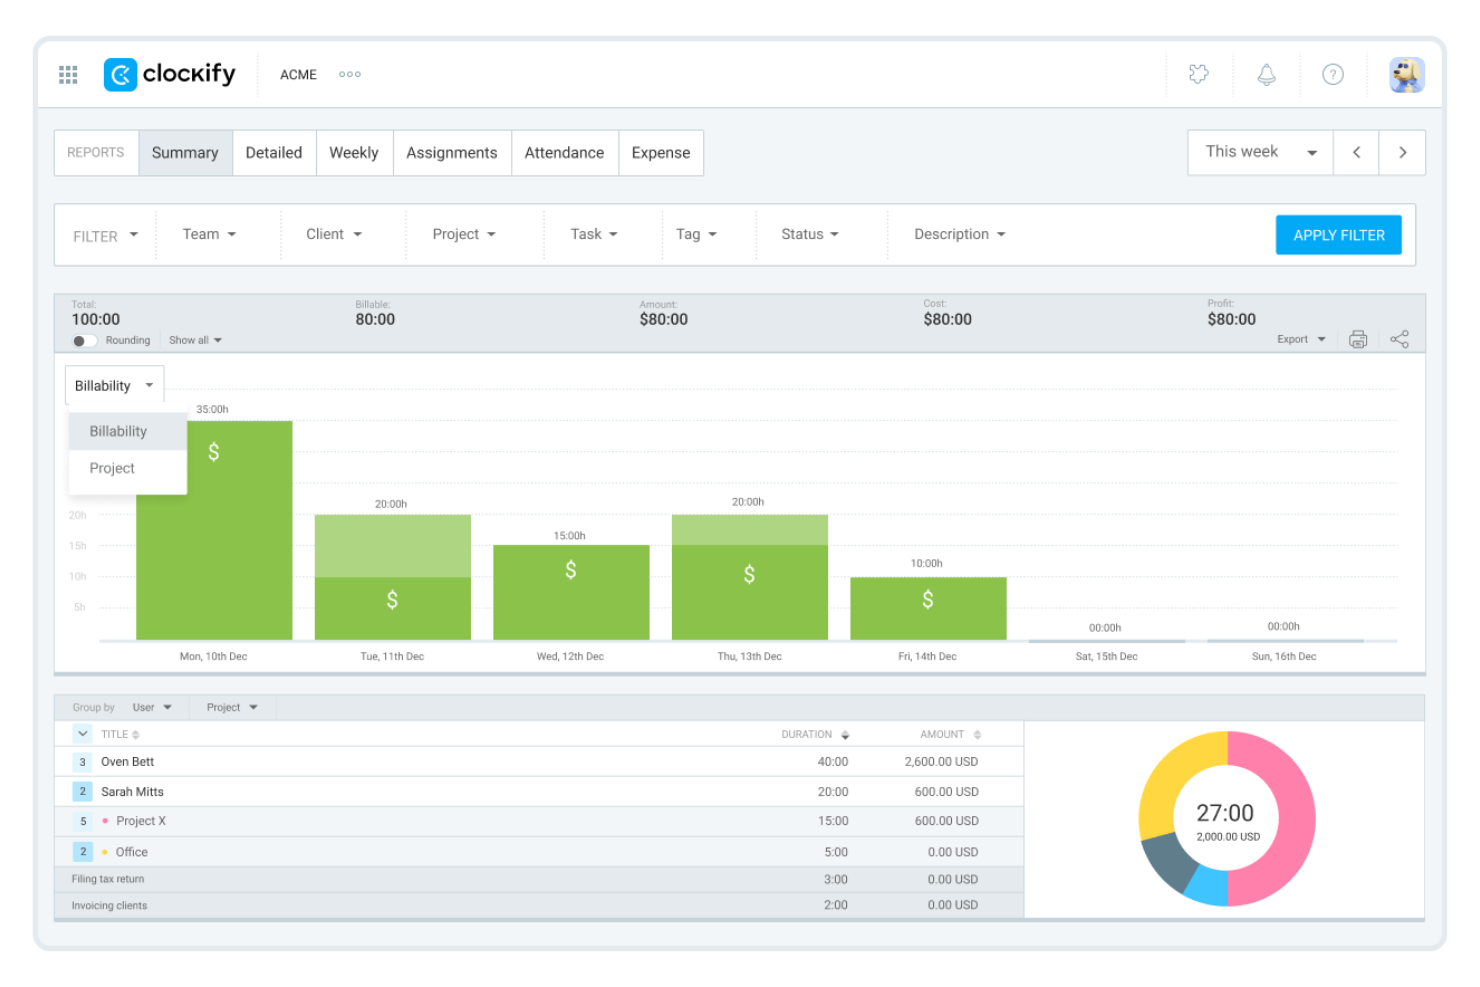
Task: Open the apps grid icon
Action: pos(68,74)
